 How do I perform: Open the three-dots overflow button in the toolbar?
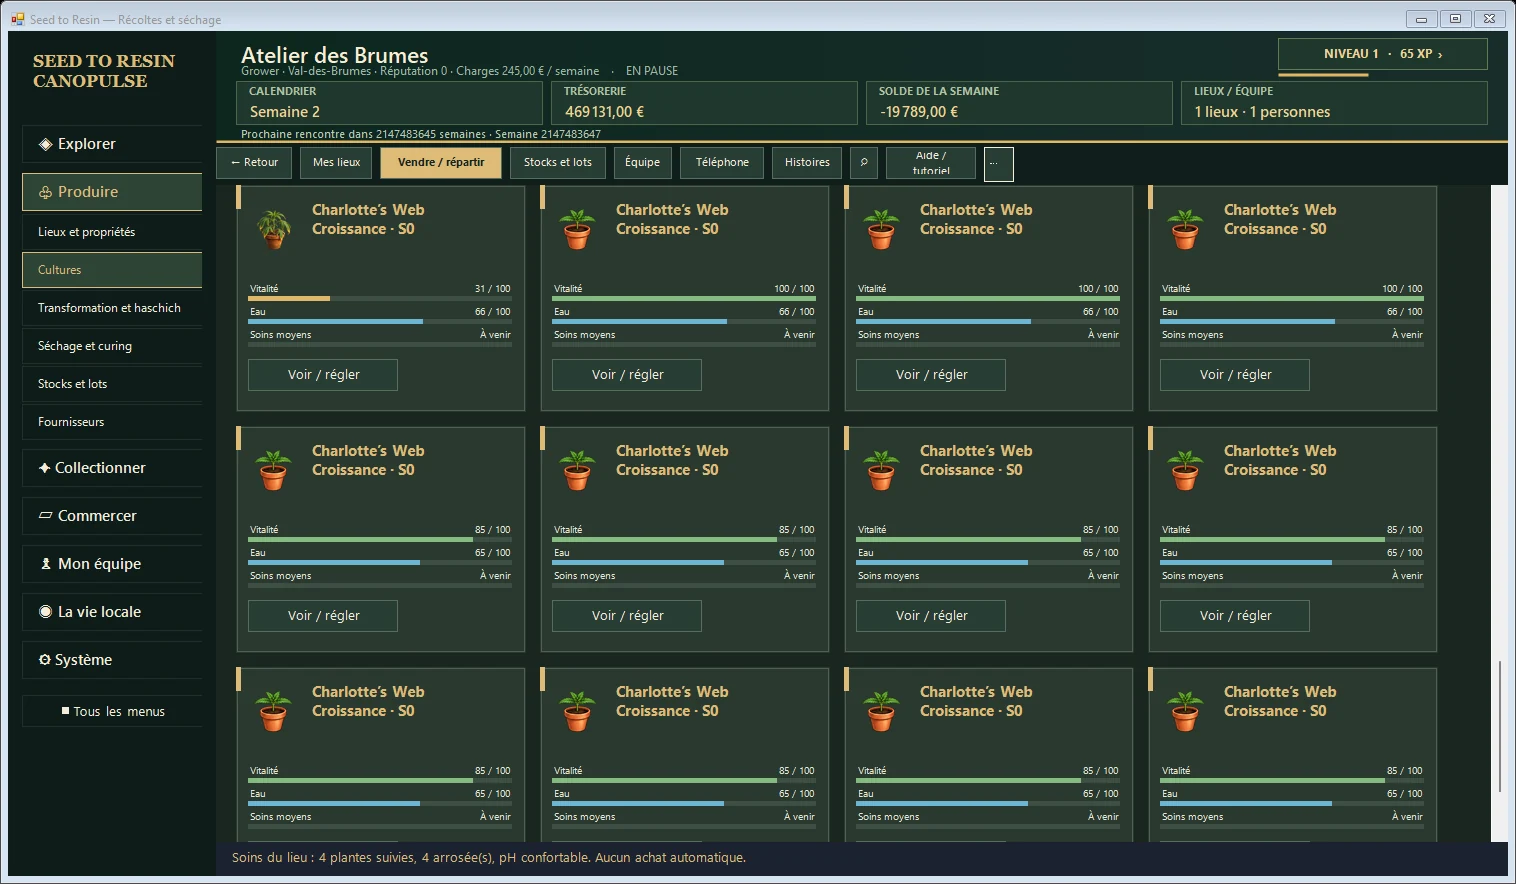pos(998,164)
